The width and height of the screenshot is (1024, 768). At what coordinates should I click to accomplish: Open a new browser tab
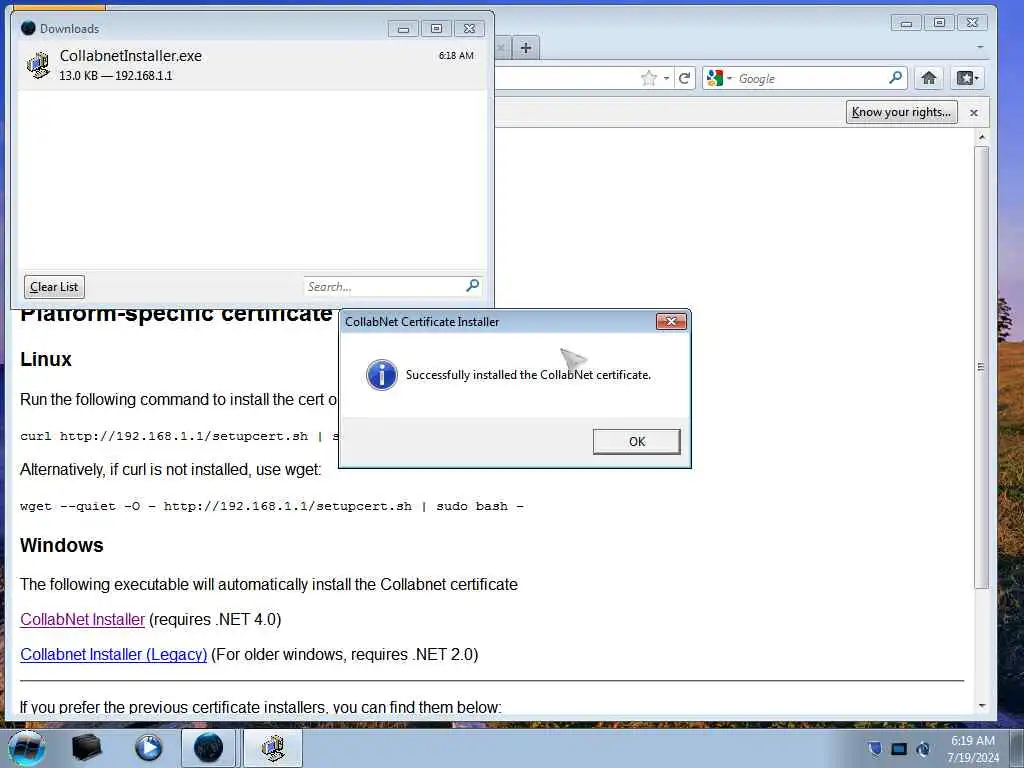526,48
